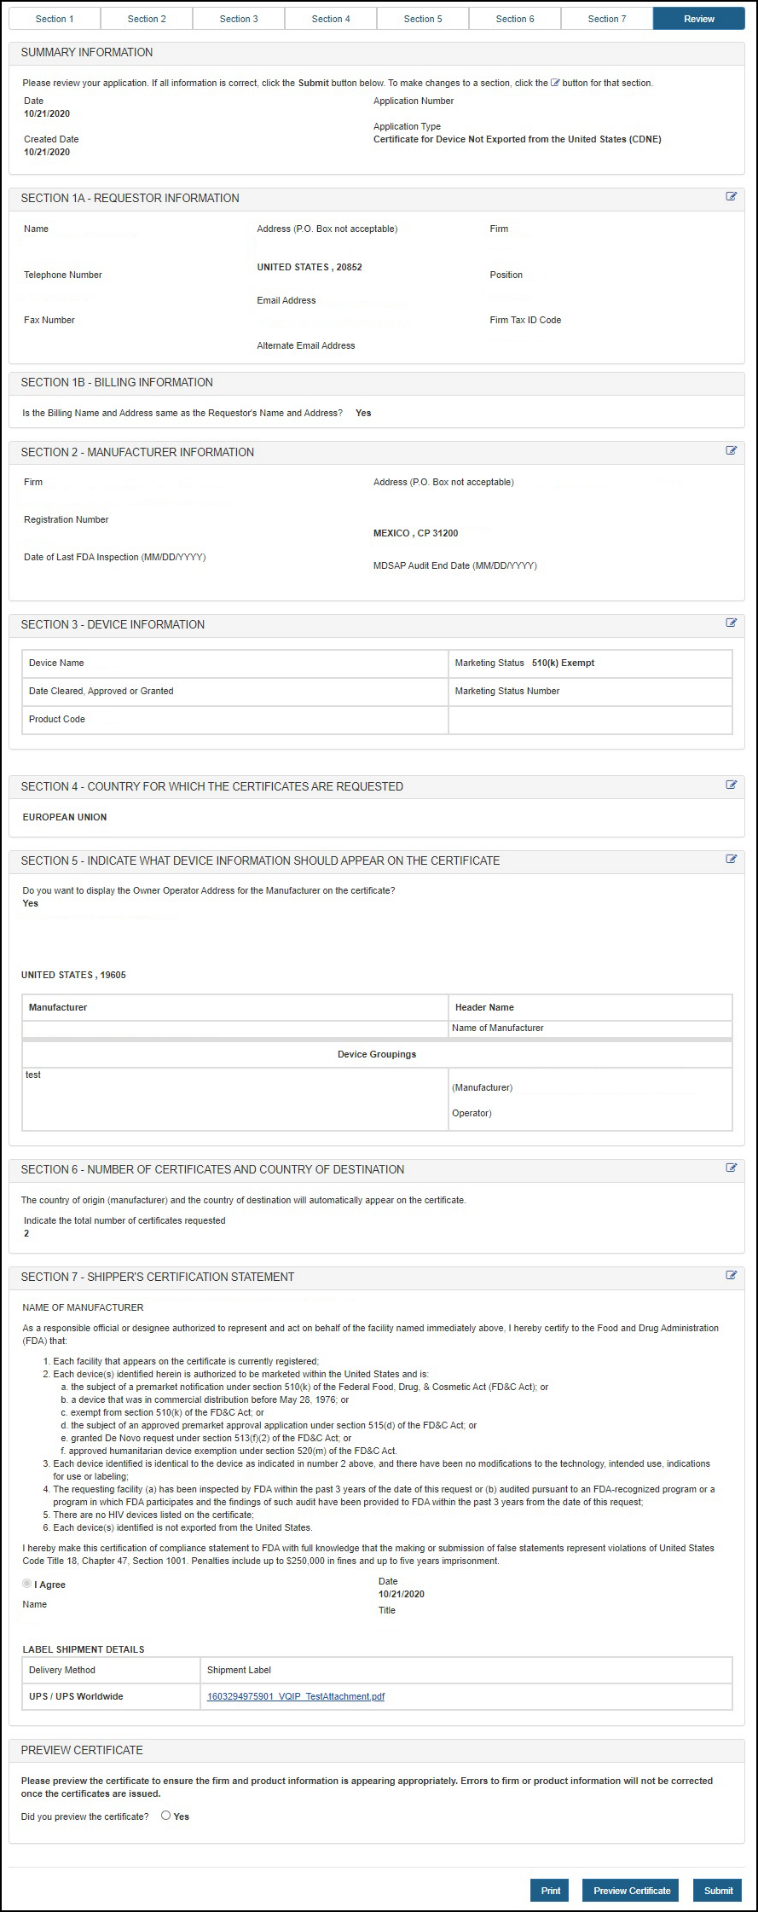This screenshot has height=1912, width=758.
Task: Navigate to the Section 4 tab
Action: point(331,19)
